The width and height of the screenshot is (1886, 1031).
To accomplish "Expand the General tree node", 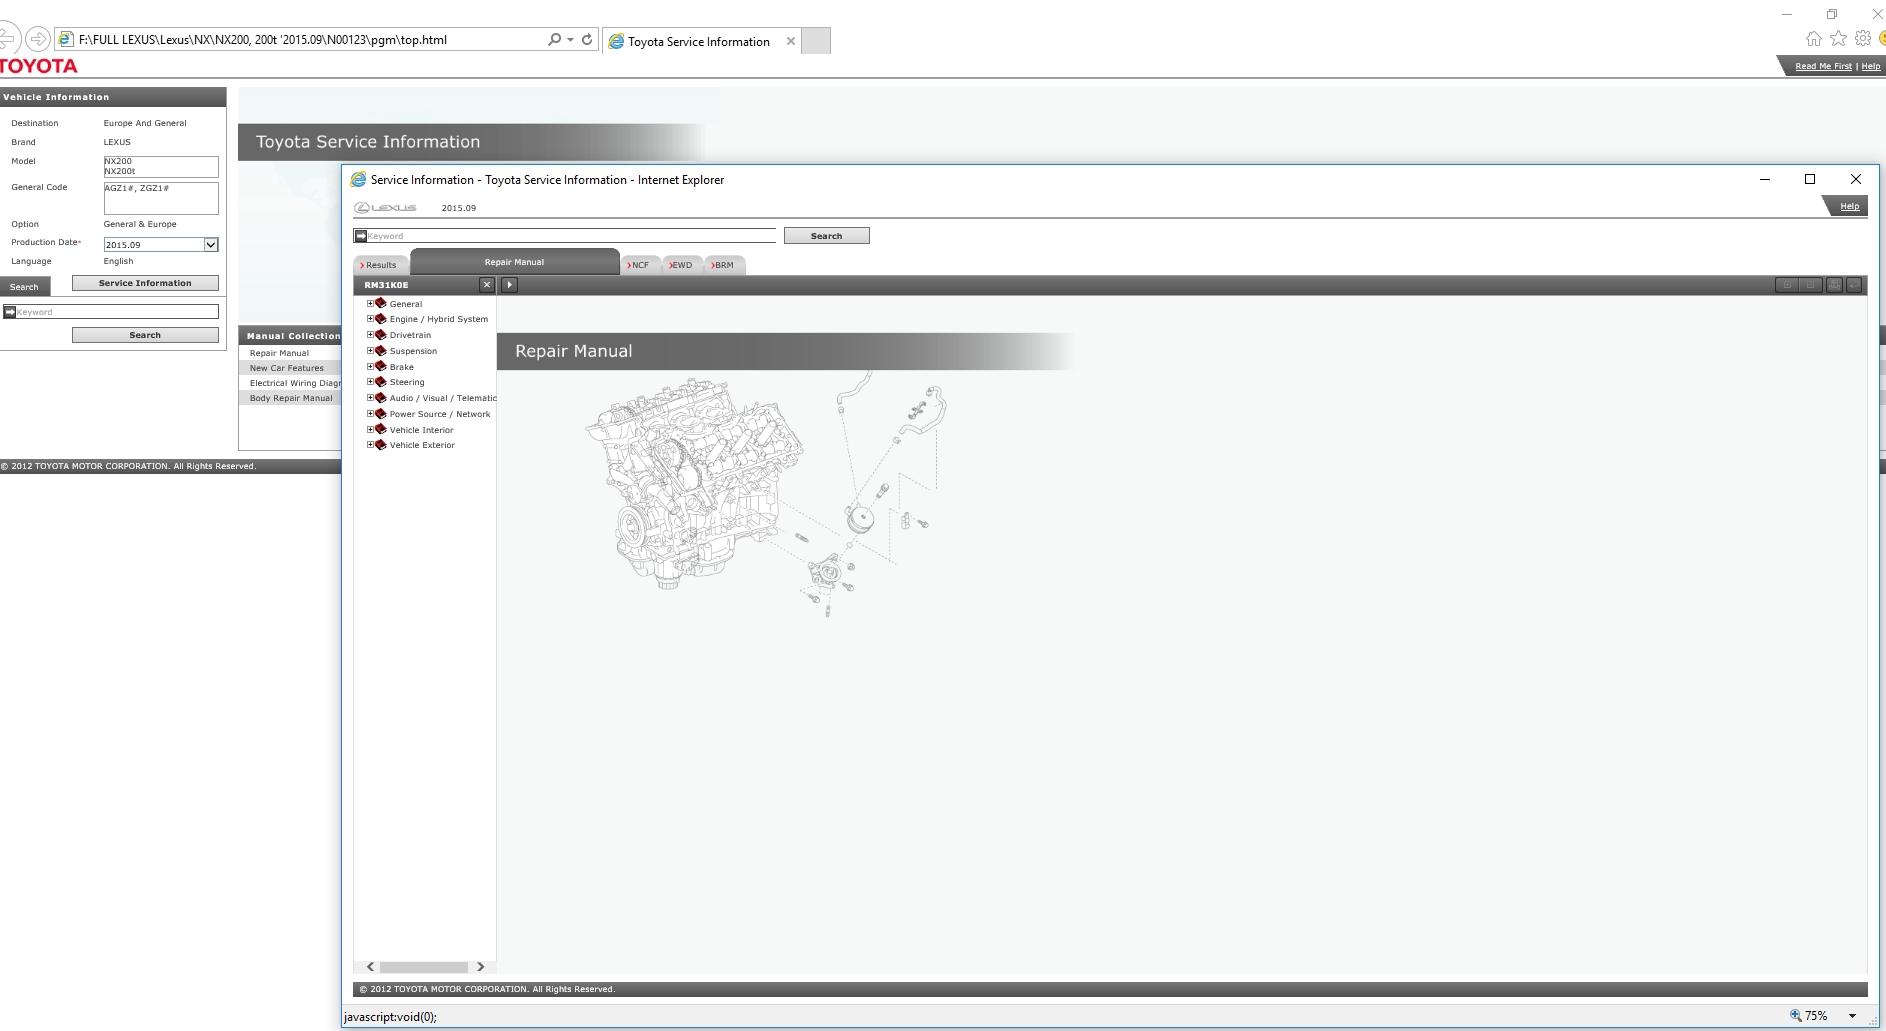I will click(370, 303).
